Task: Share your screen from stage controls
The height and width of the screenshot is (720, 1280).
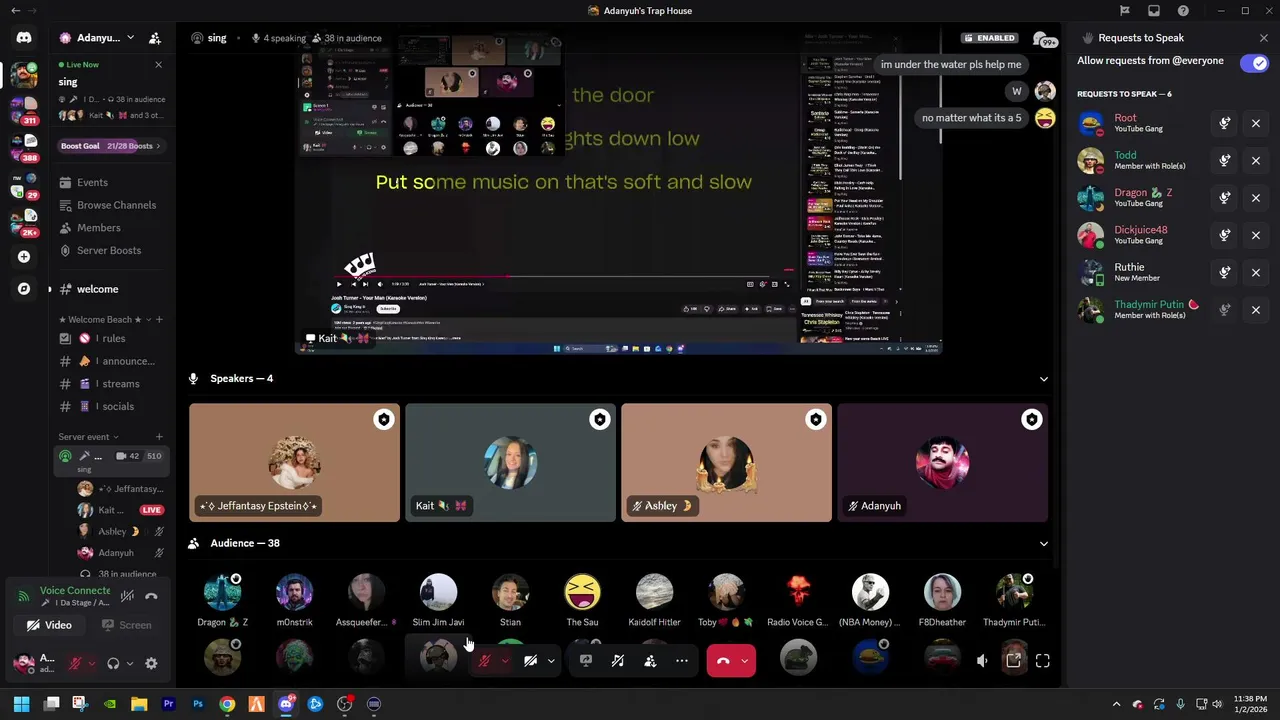Action: [586, 661]
